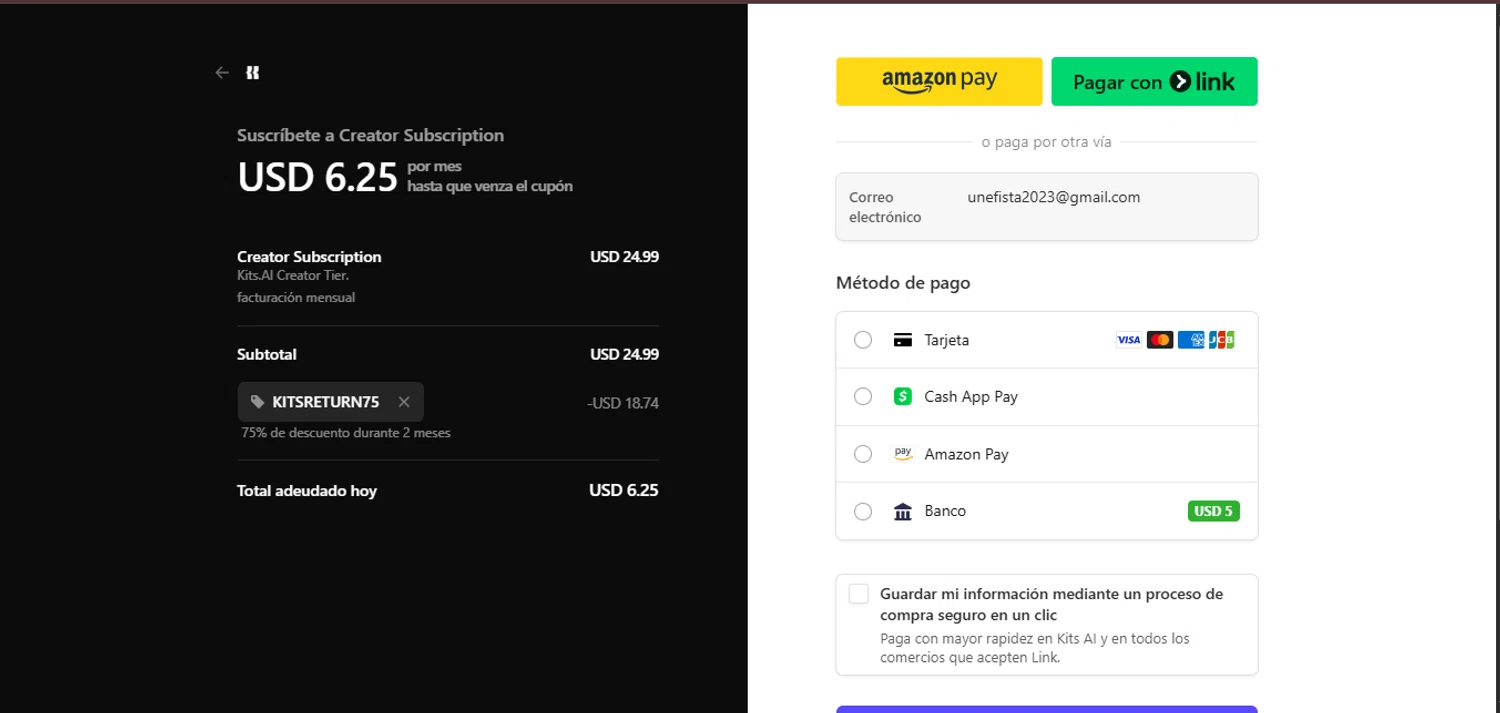Click the Banco label text
The height and width of the screenshot is (713, 1500).
(945, 511)
